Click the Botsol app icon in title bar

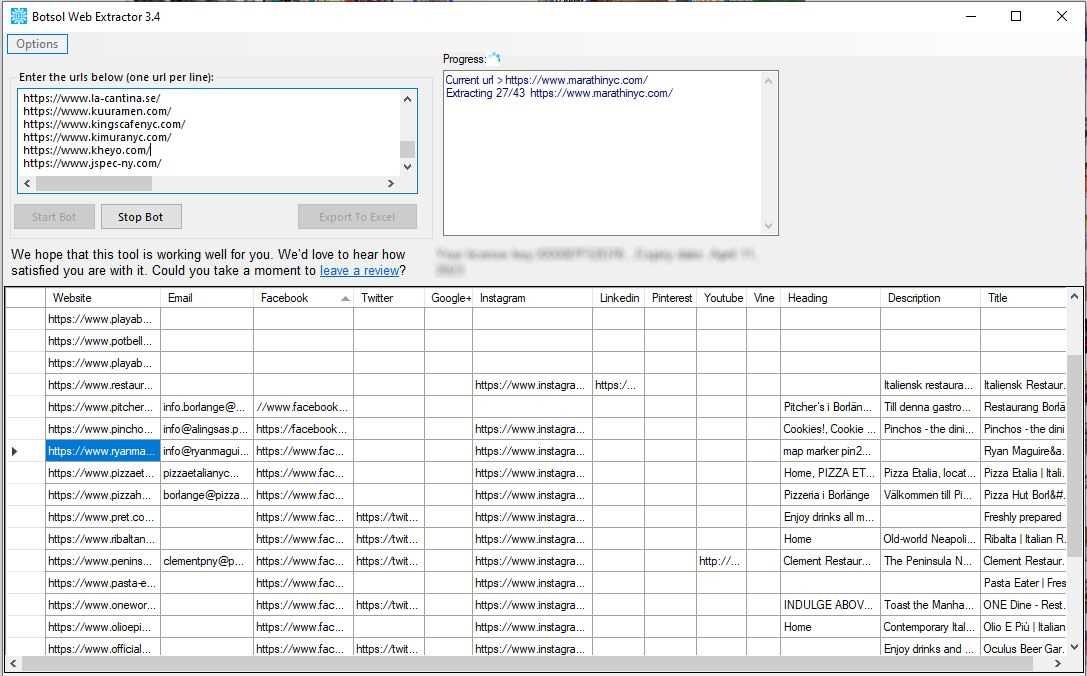point(19,16)
